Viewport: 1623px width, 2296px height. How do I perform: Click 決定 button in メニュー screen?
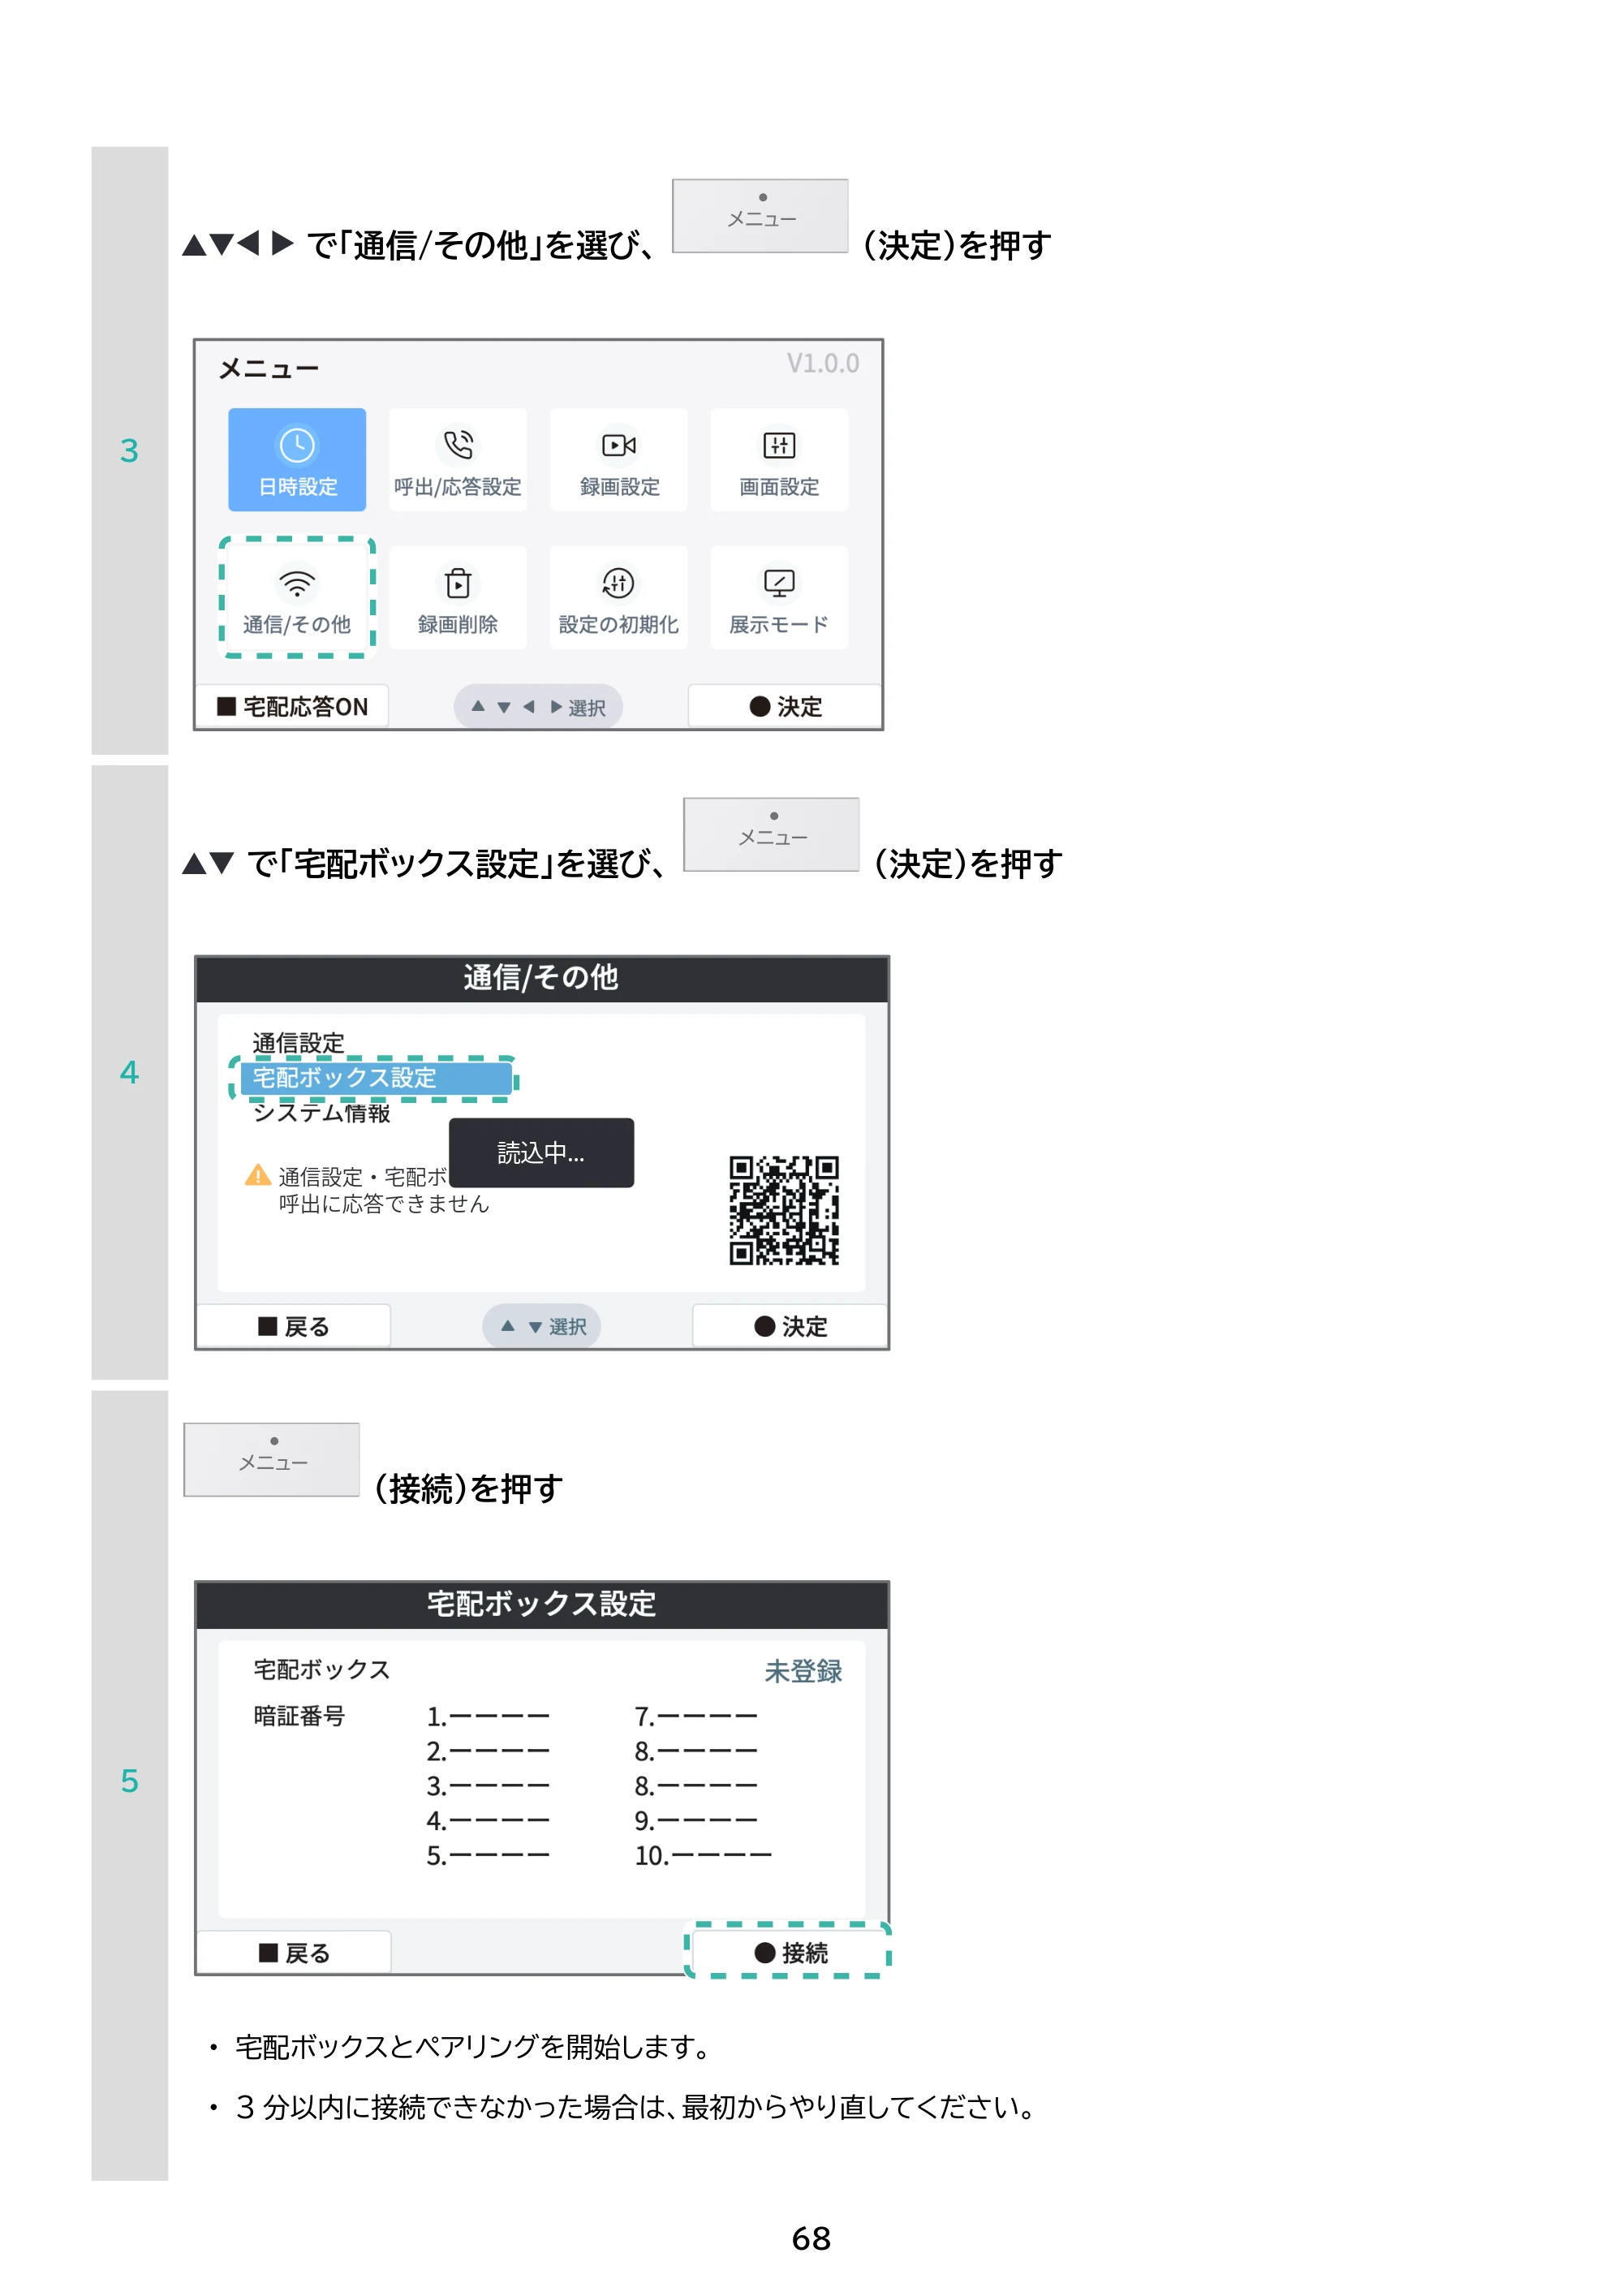(x=785, y=707)
